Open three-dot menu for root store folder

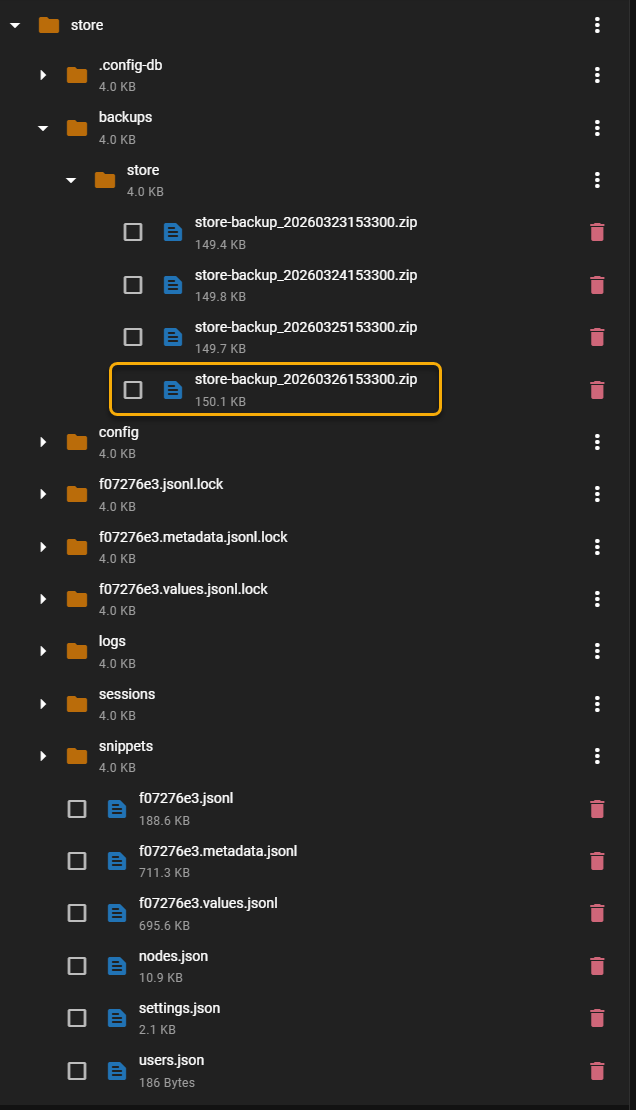click(x=597, y=25)
